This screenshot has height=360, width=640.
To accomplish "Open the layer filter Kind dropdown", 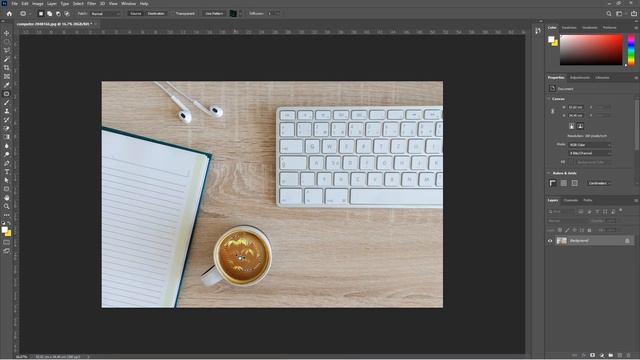I will [561, 211].
